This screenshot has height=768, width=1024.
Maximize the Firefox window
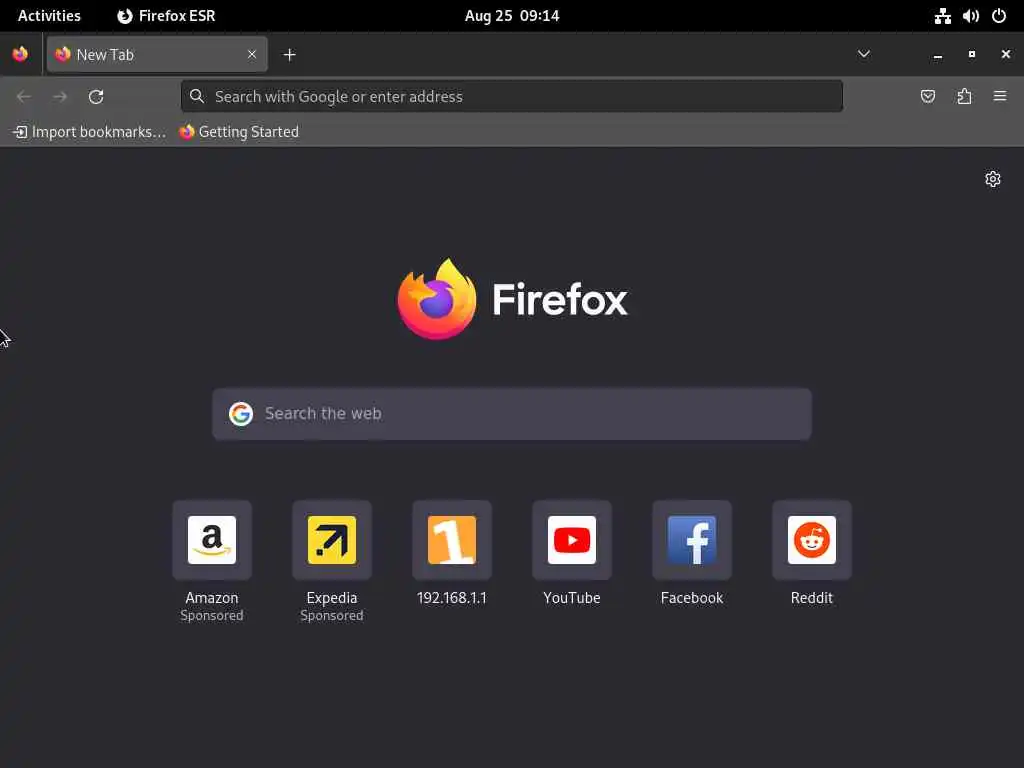coord(972,55)
